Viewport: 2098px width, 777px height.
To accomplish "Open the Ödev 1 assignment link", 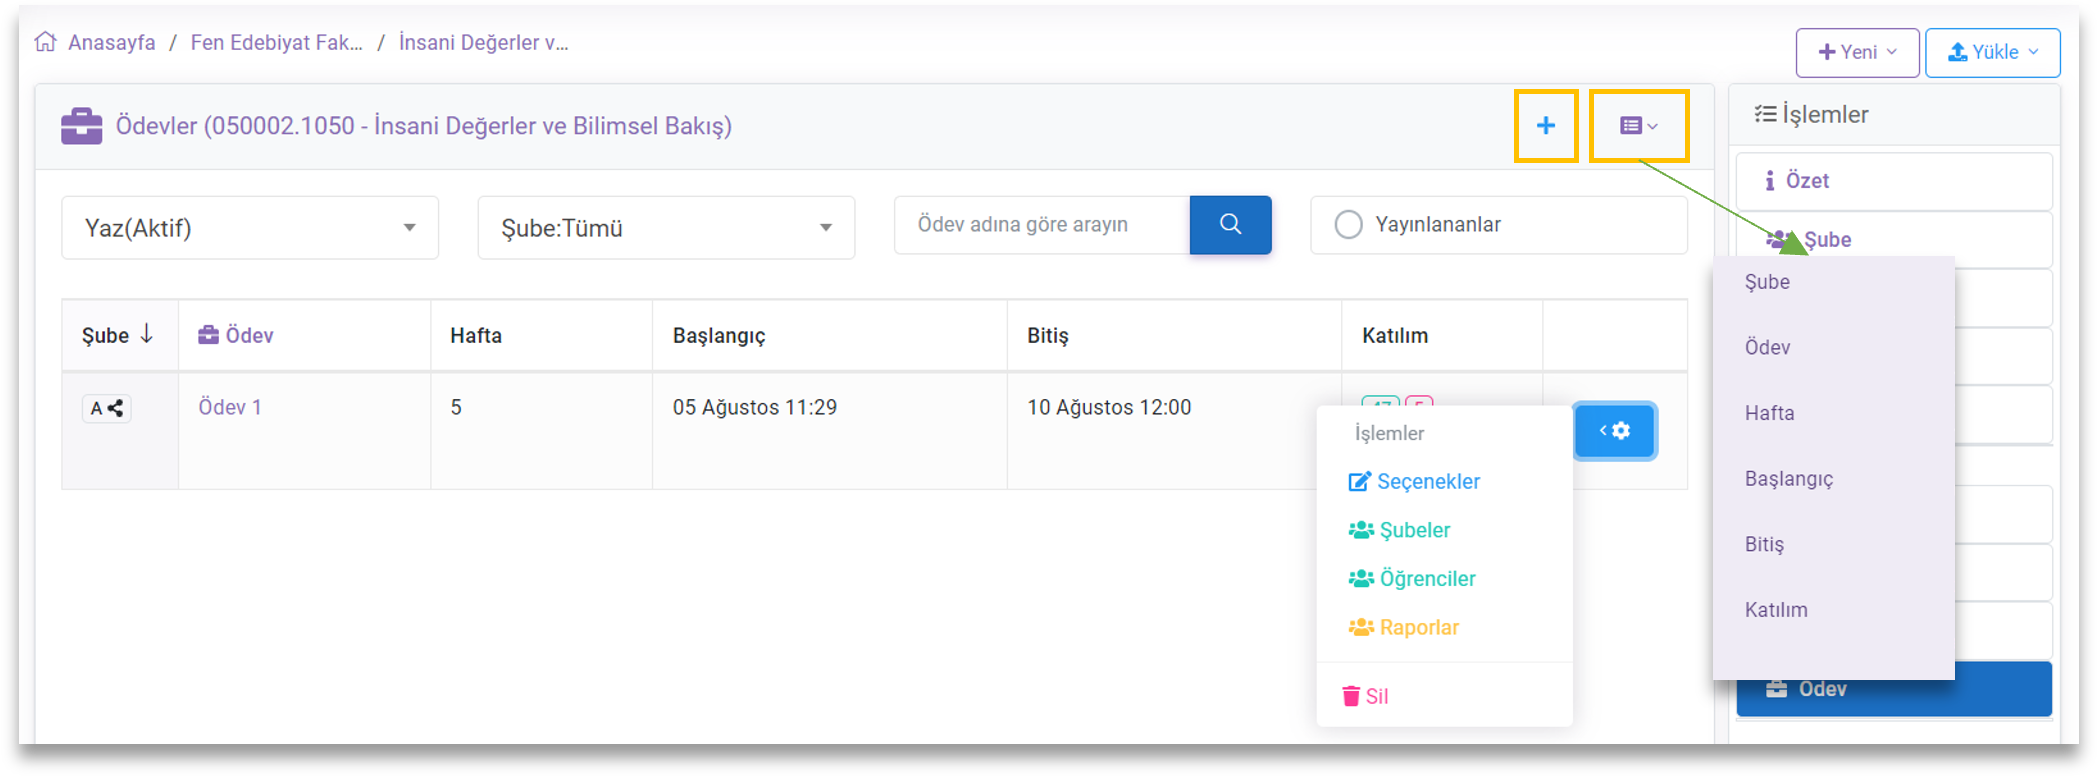I will [230, 407].
